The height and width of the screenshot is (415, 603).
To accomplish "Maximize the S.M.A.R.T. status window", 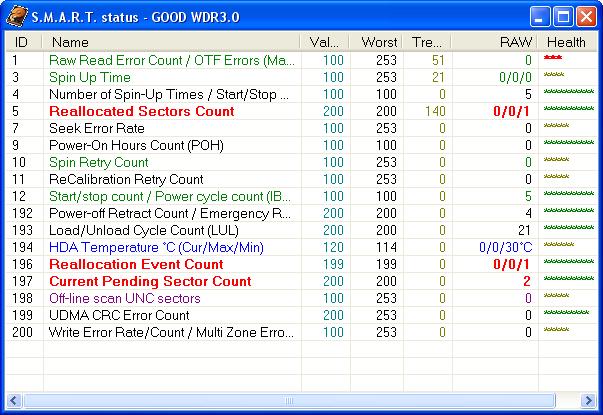I will coord(563,17).
